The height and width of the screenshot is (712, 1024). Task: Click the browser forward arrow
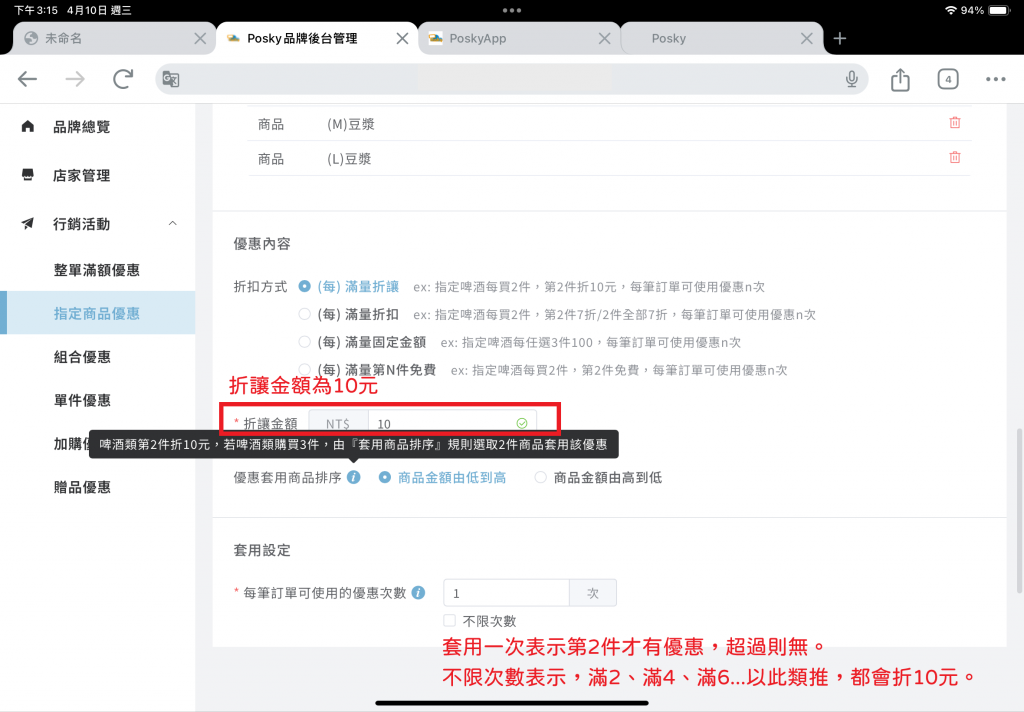[75, 79]
